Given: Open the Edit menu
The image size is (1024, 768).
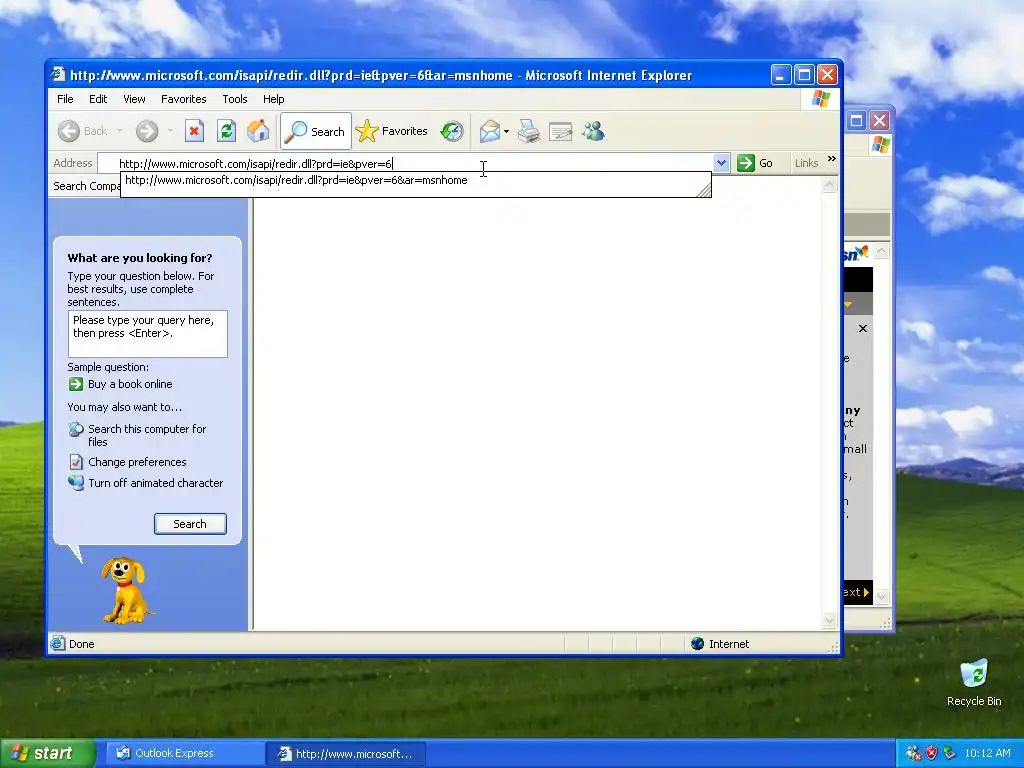Looking at the screenshot, I should (98, 99).
